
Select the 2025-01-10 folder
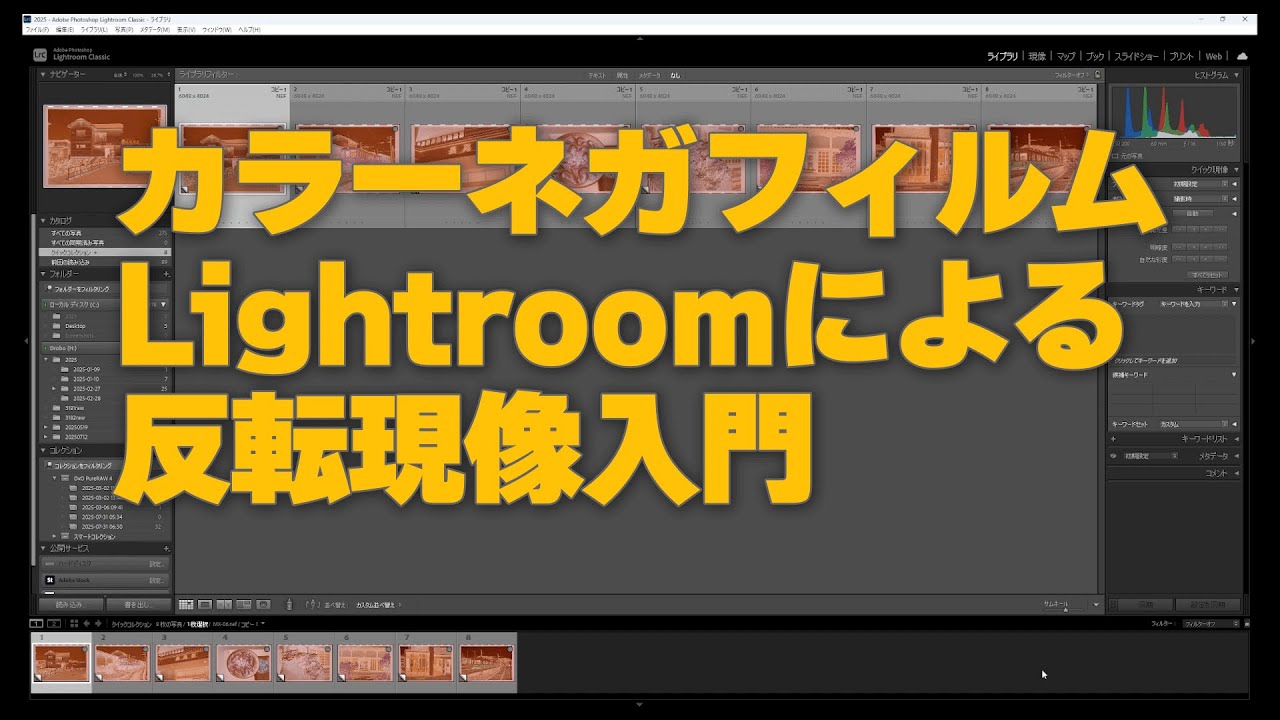84,379
